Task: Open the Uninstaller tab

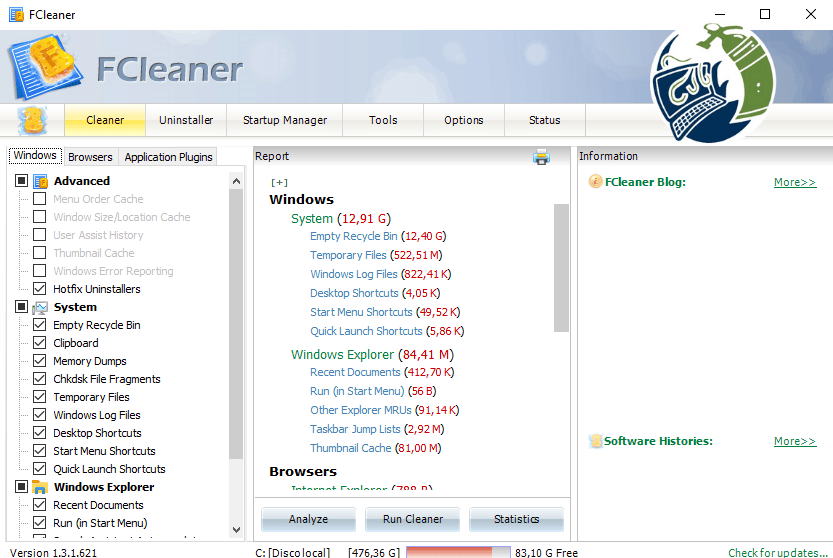Action: tap(186, 120)
